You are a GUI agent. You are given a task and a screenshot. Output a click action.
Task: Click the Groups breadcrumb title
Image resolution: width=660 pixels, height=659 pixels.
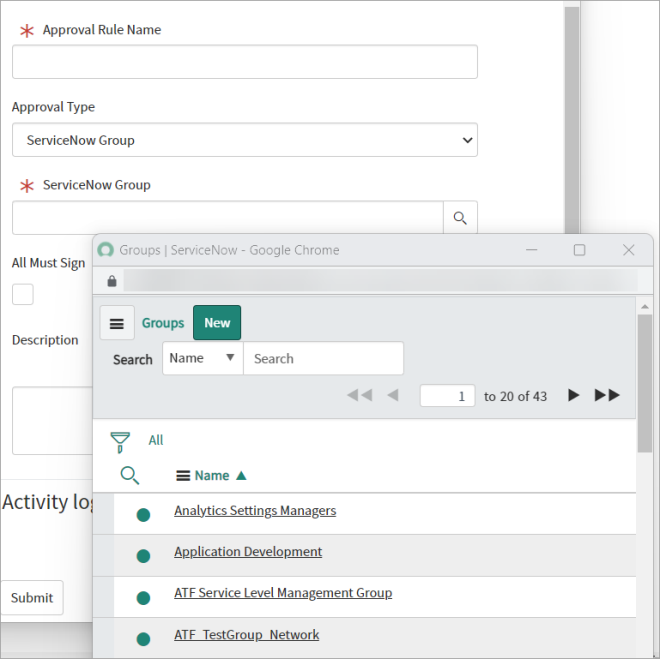point(163,323)
